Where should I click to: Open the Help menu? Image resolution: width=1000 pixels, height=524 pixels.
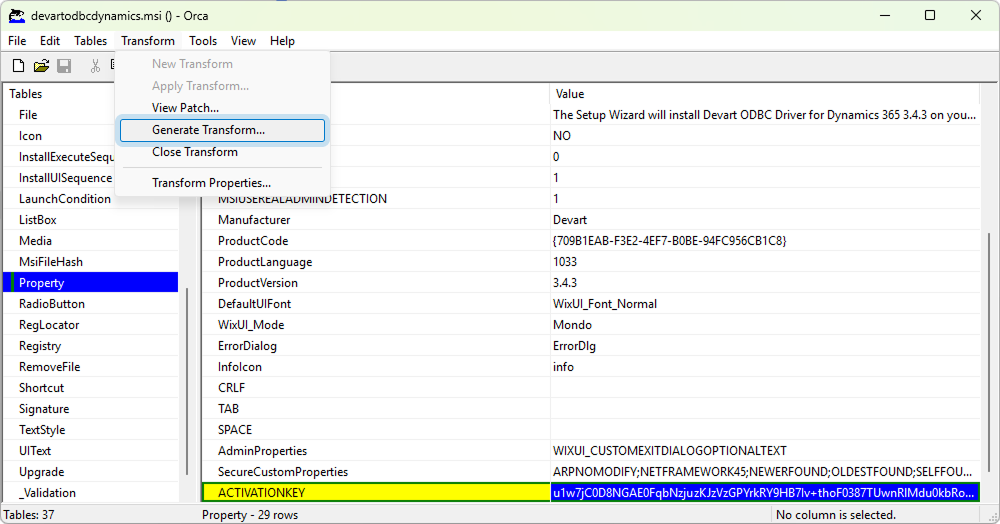282,41
